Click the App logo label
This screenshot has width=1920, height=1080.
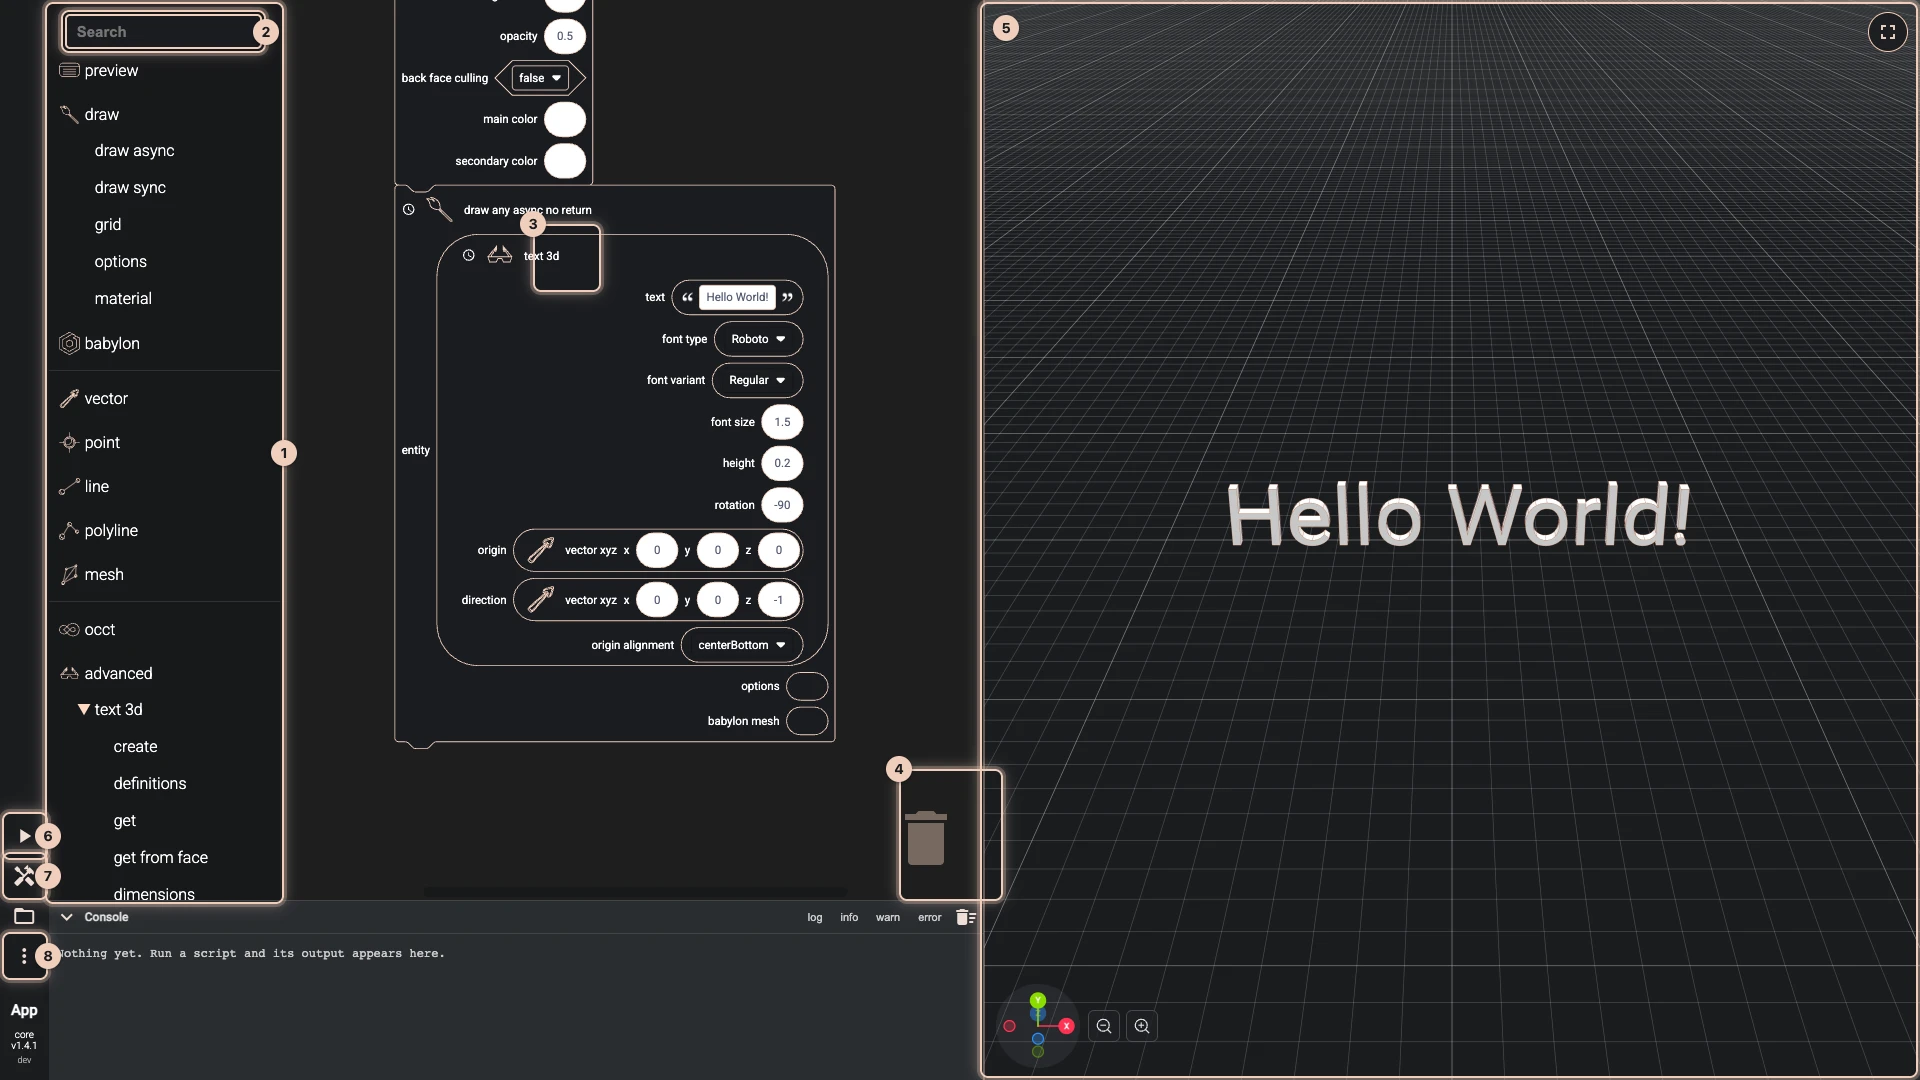(24, 1011)
